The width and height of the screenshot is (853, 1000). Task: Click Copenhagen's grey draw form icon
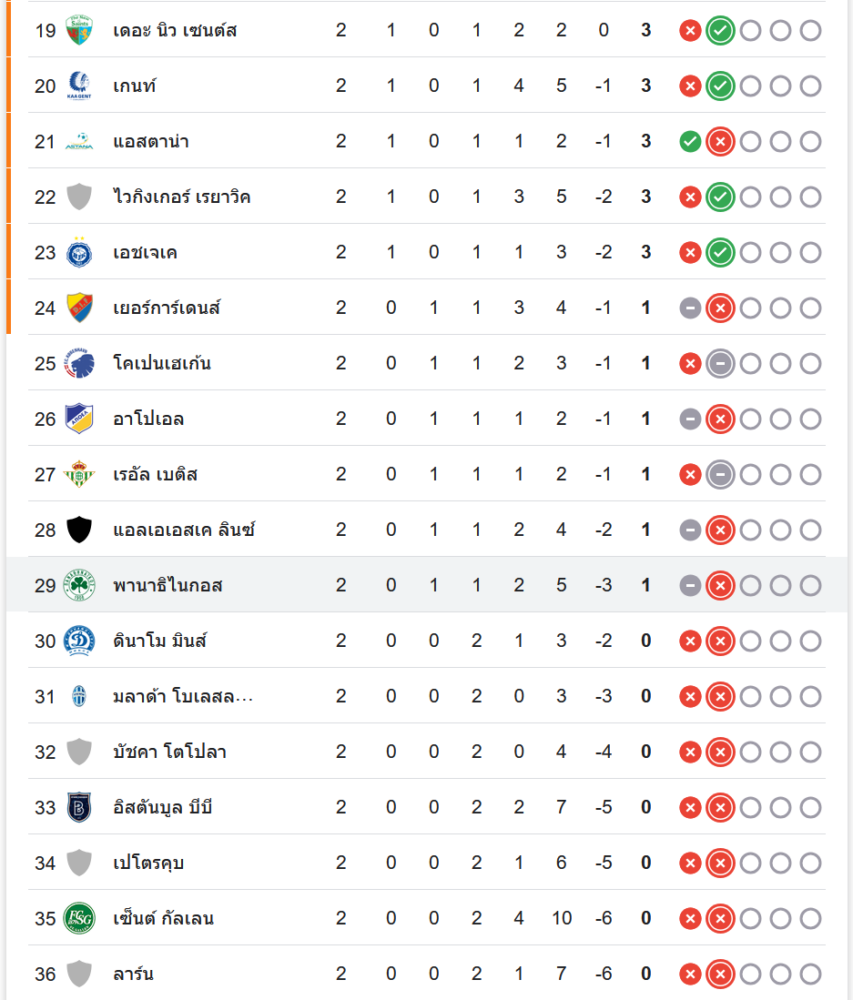pos(719,364)
